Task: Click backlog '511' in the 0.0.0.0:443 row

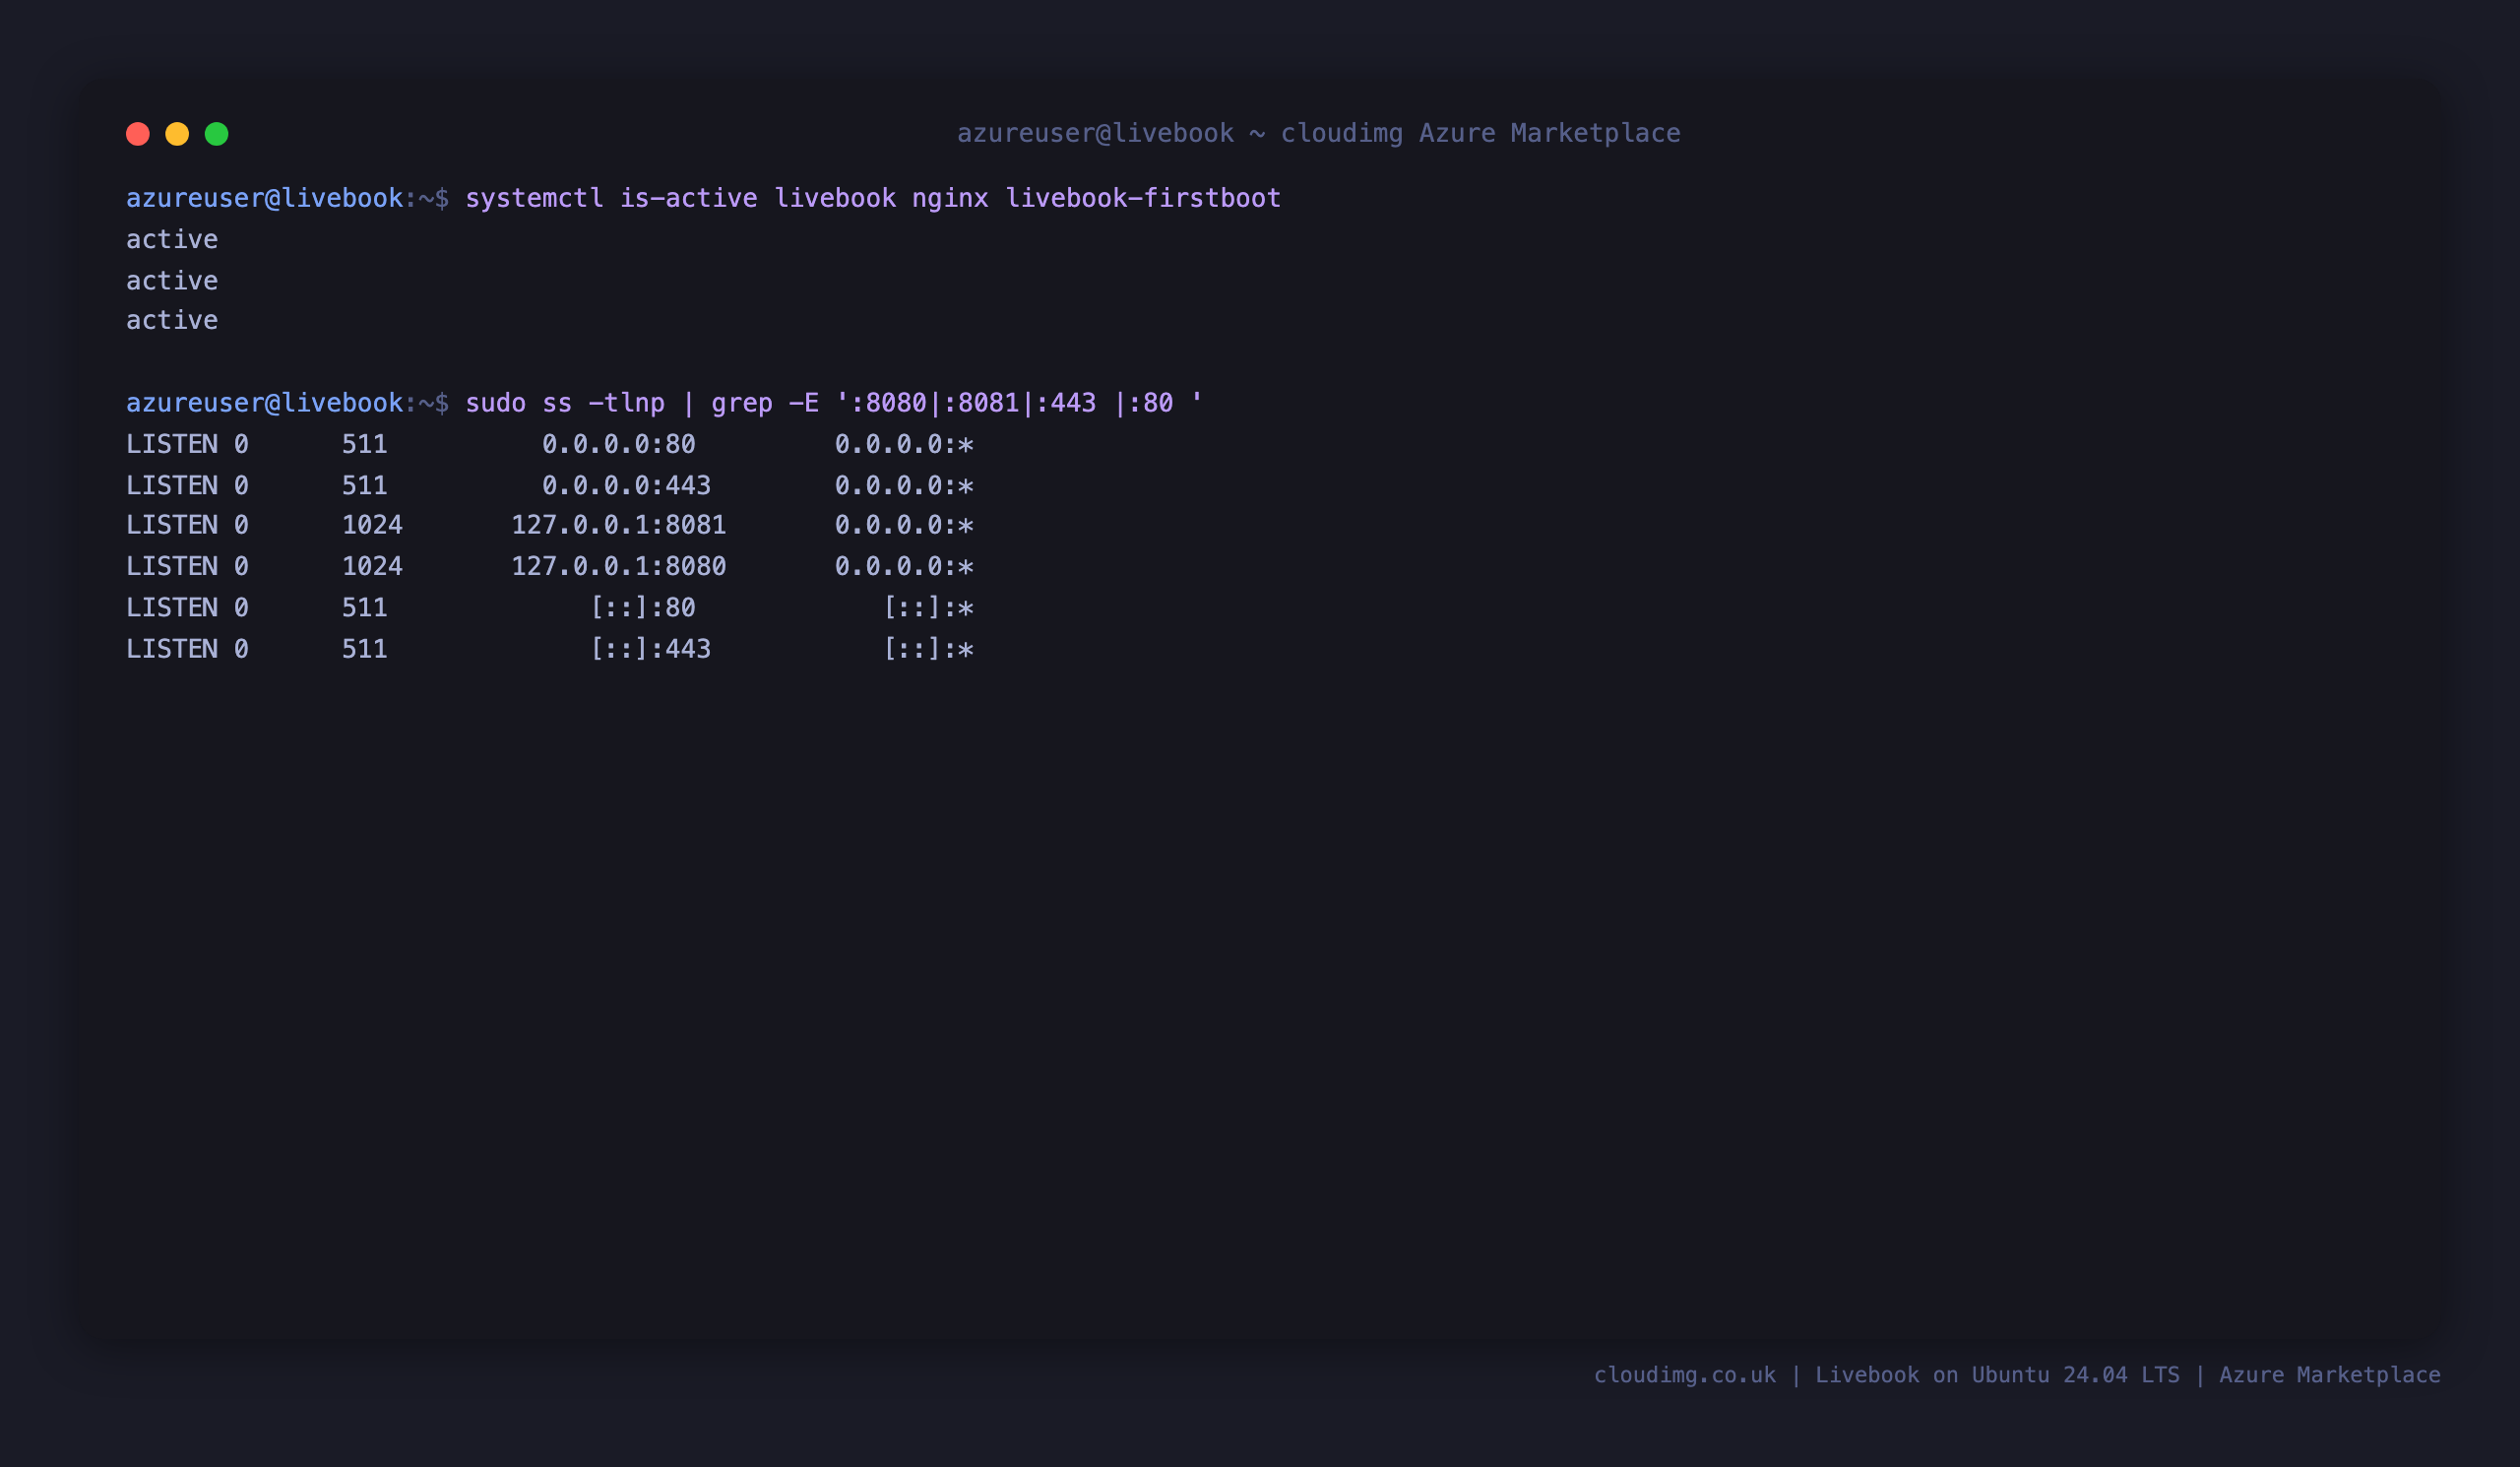Action: point(365,485)
